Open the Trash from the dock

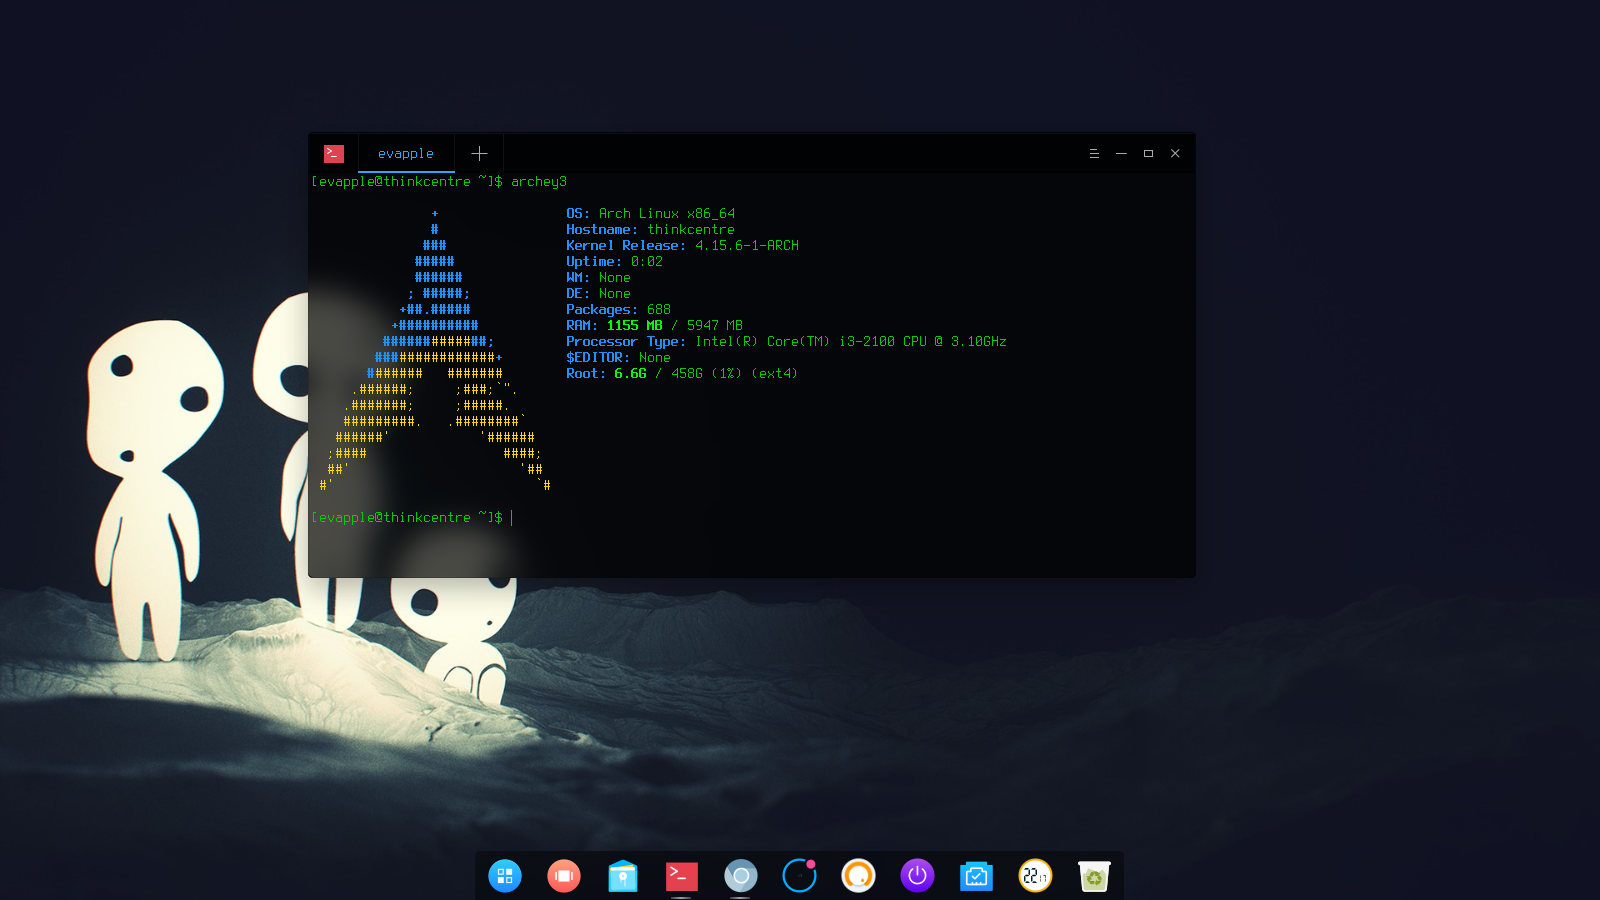(x=1094, y=876)
